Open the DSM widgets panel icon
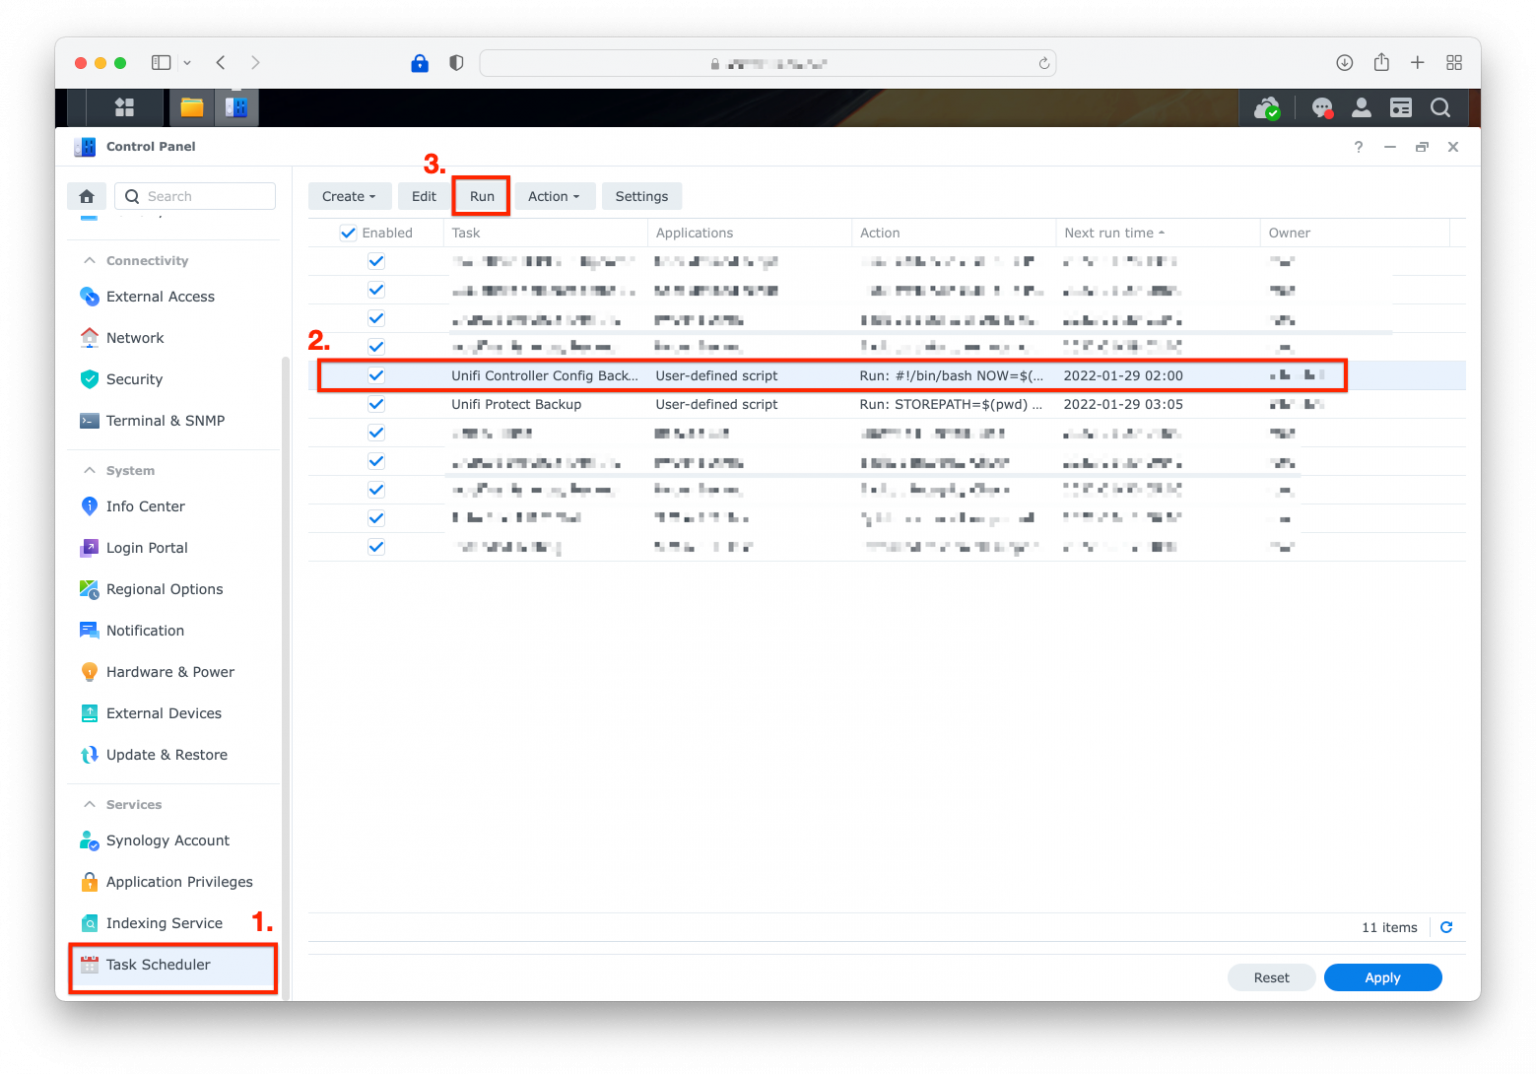 (1401, 108)
